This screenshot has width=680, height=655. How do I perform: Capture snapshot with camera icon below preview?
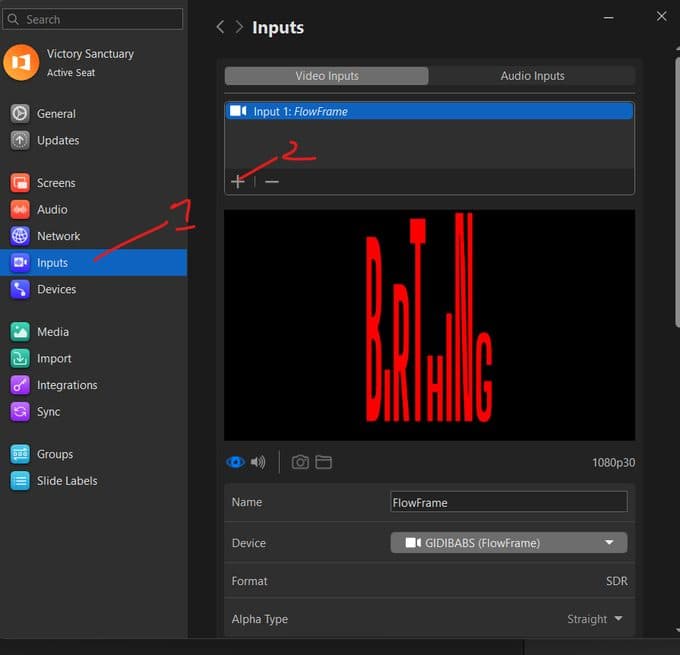pos(300,462)
